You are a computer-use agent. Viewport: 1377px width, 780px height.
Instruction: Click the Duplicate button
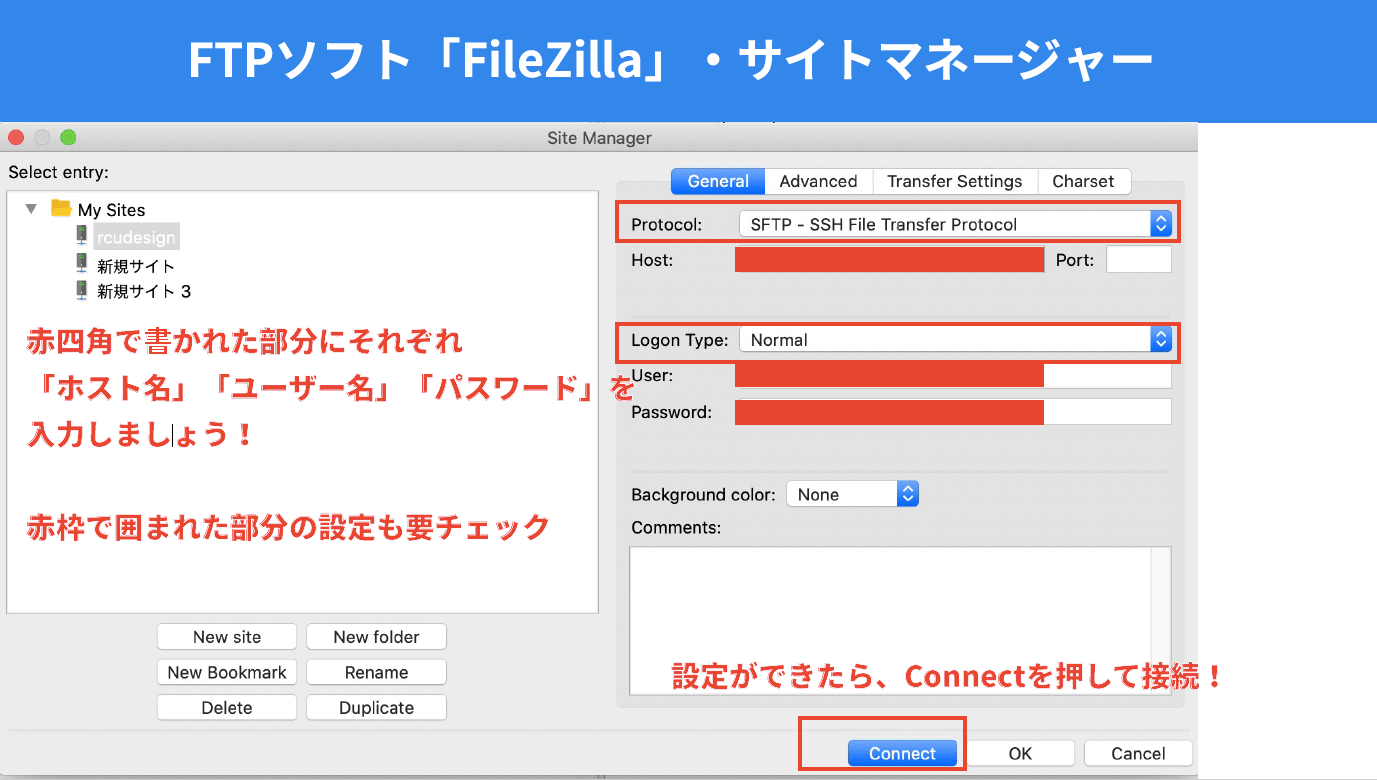376,707
